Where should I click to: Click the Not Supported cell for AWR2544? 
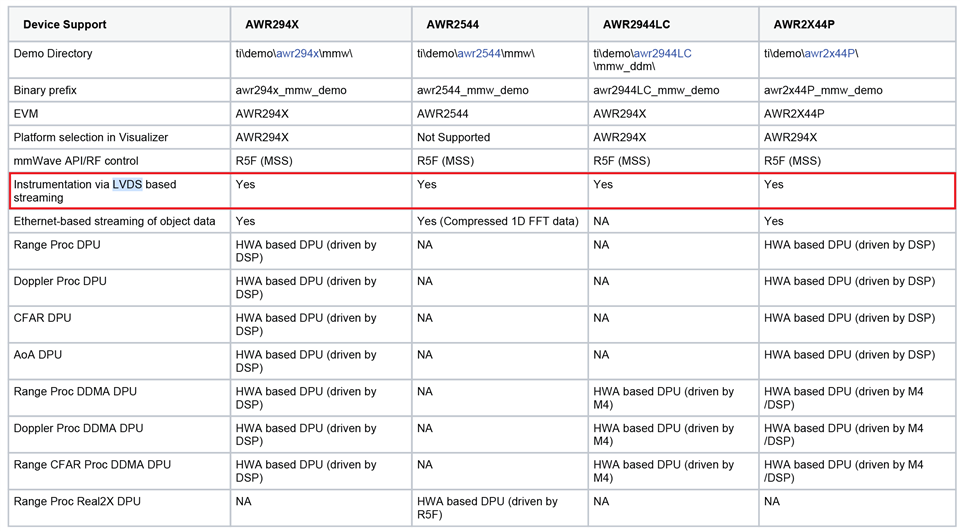[500, 137]
